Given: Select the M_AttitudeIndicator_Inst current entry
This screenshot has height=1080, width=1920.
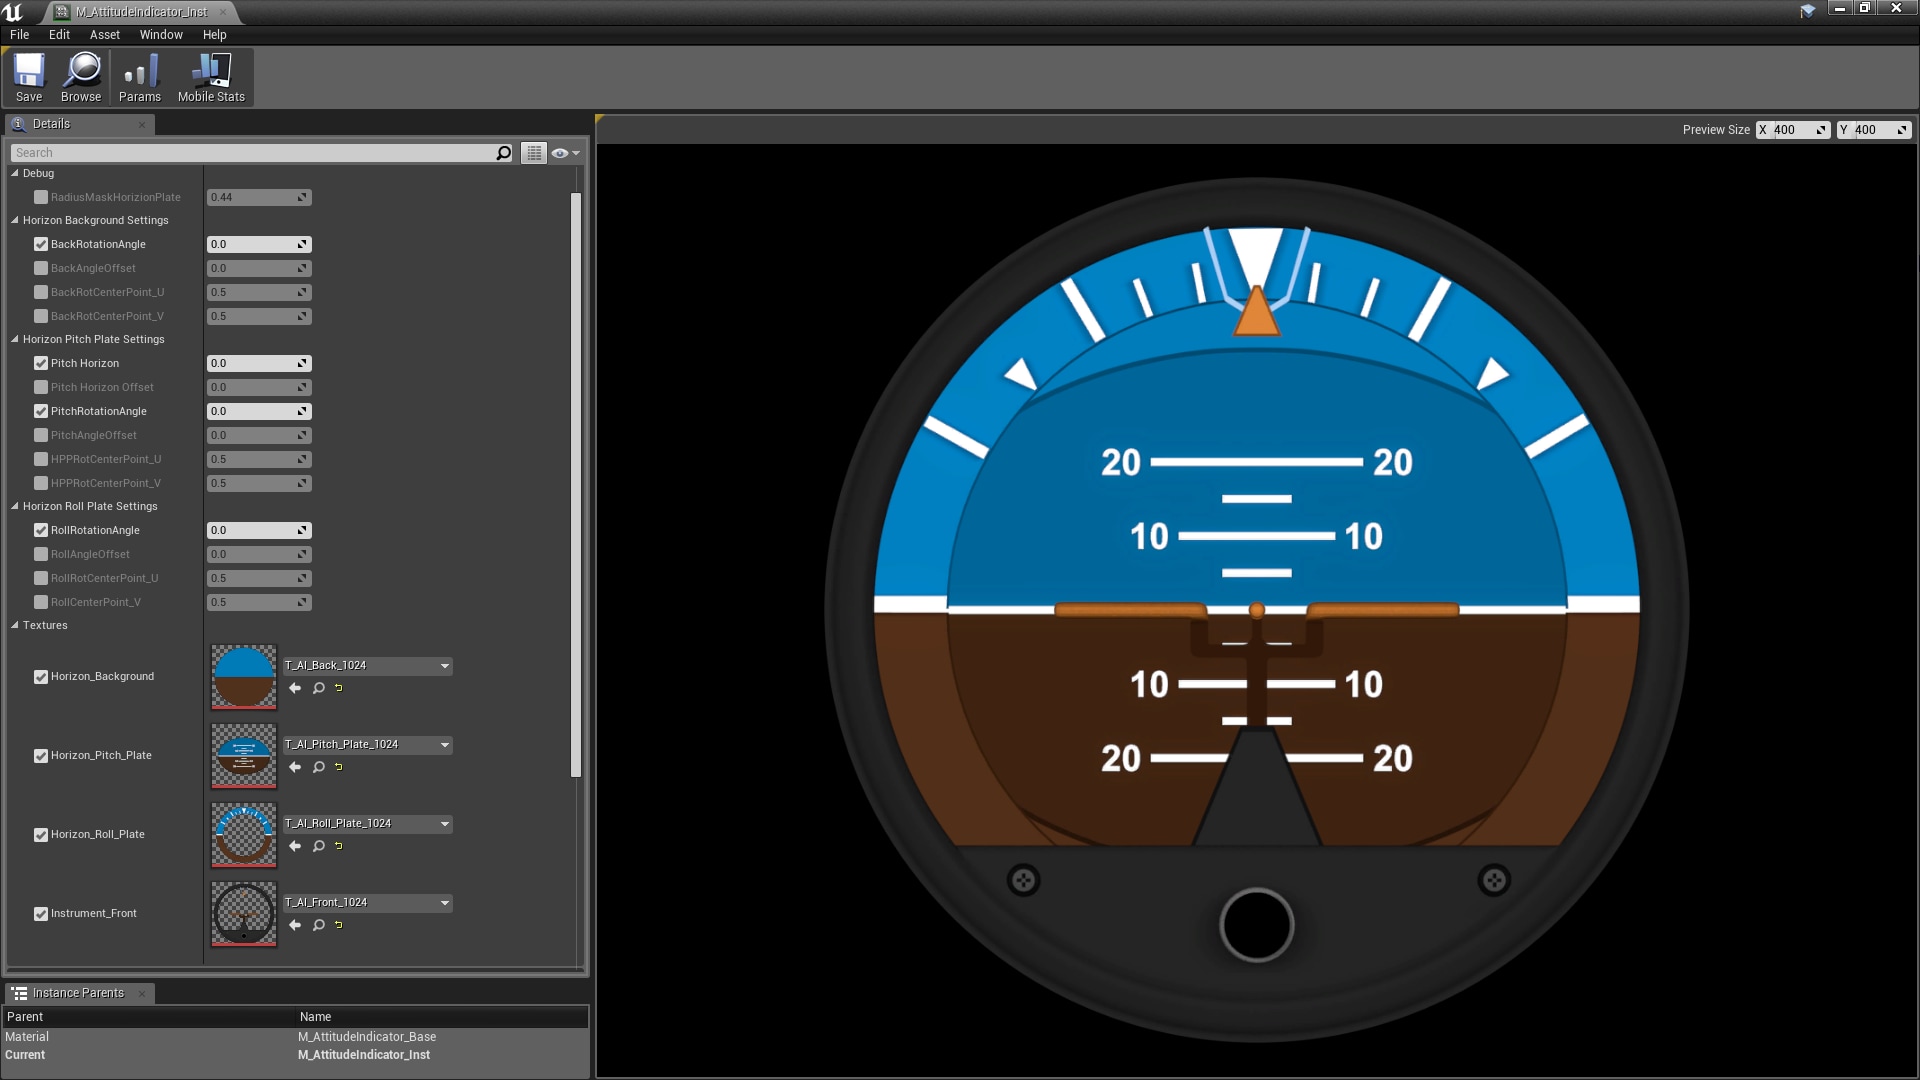Looking at the screenshot, I should (x=364, y=1055).
